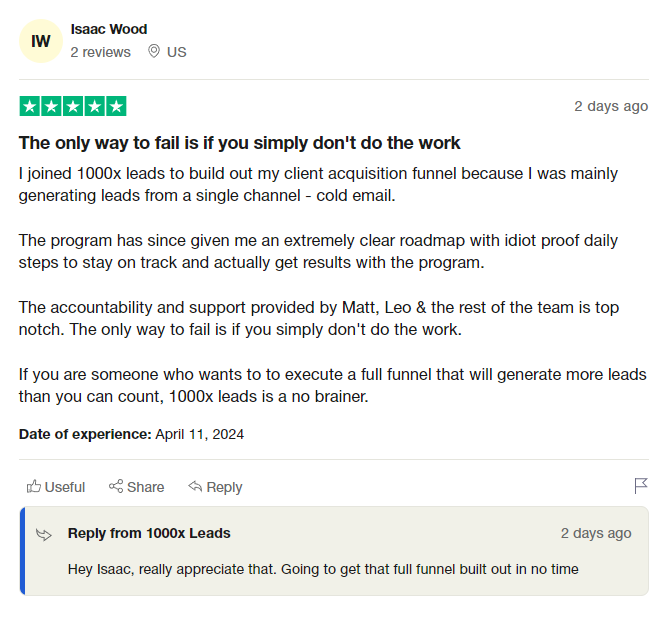Image resolution: width=669 pixels, height=618 pixels.
Task: Open the review title about failing
Action: (x=240, y=143)
